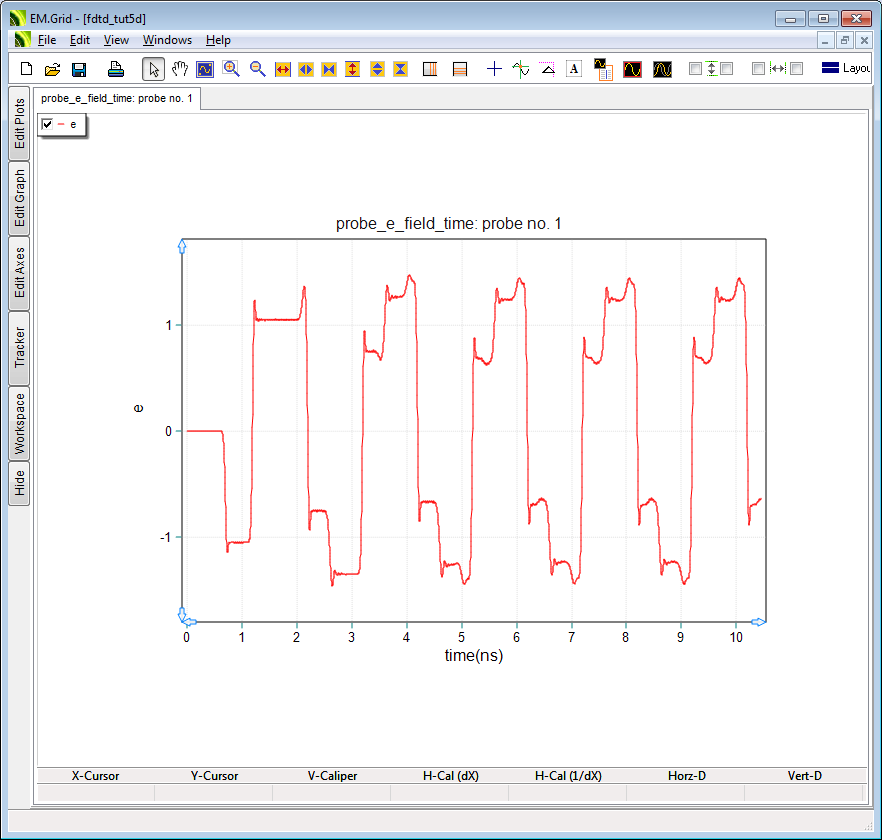Viewport: 882px width, 840px height.
Task: Click the top y-axis range arrow handle
Action: [182, 245]
